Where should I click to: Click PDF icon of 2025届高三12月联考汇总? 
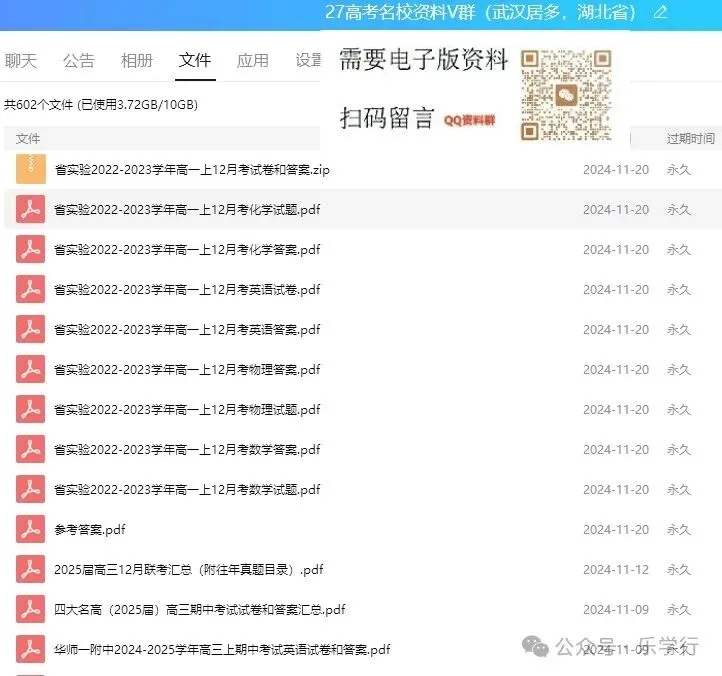click(x=30, y=570)
